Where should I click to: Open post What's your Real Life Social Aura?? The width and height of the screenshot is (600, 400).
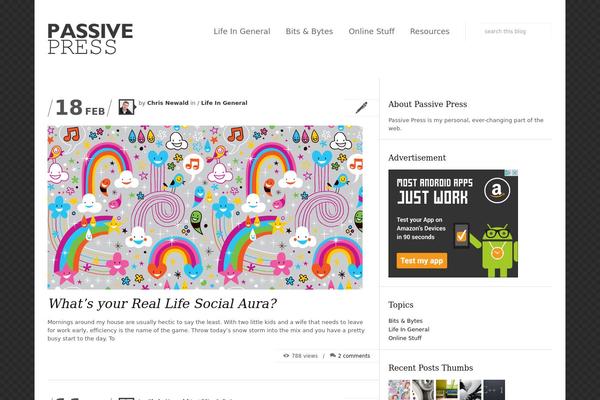click(162, 304)
